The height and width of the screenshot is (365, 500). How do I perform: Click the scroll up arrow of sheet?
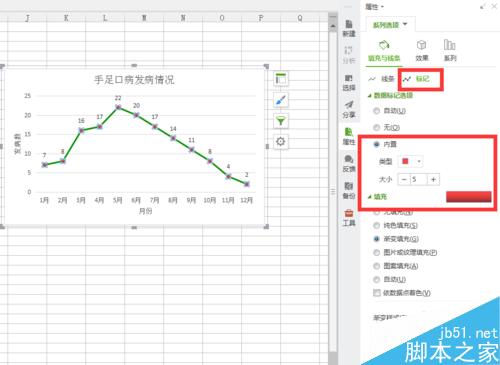coord(332,26)
